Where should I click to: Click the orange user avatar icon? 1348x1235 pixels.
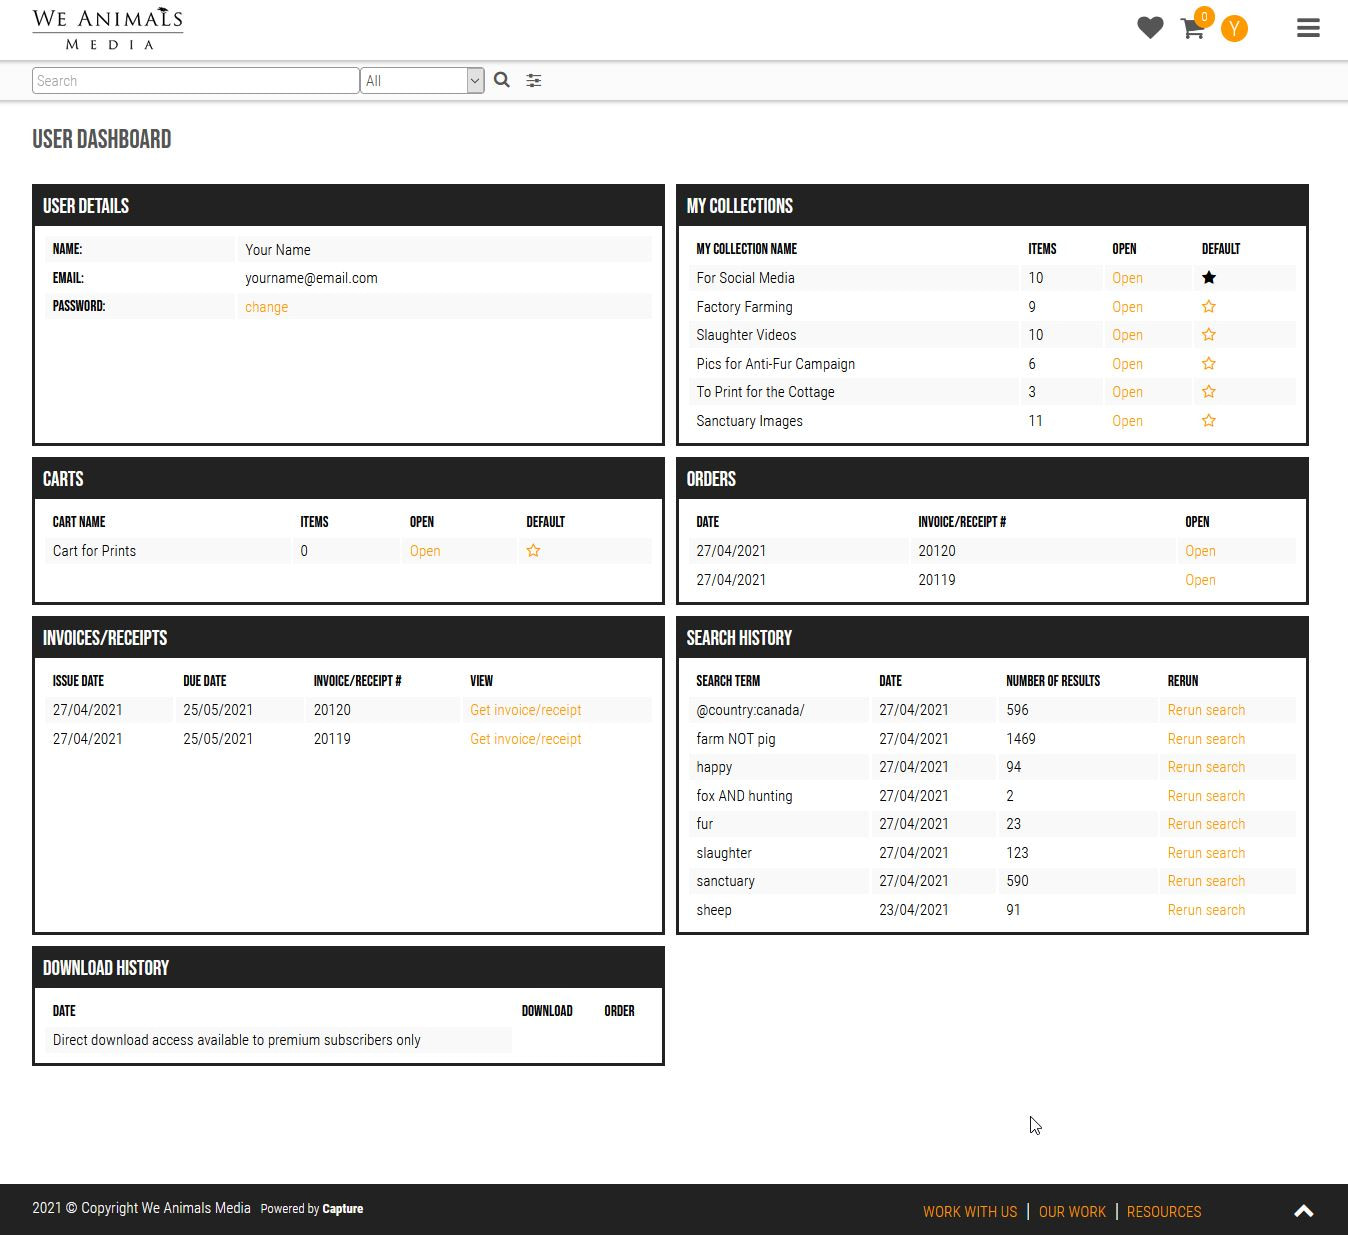[1234, 29]
